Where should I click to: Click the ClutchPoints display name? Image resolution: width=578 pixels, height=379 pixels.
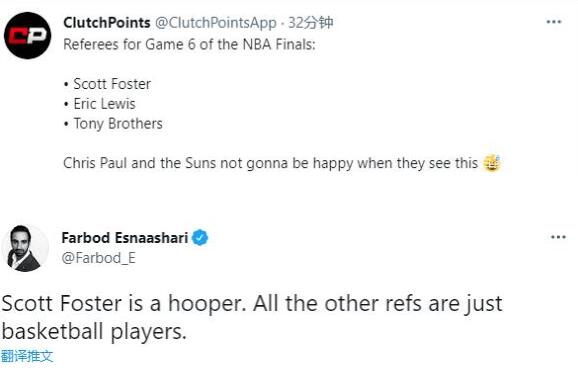click(107, 23)
